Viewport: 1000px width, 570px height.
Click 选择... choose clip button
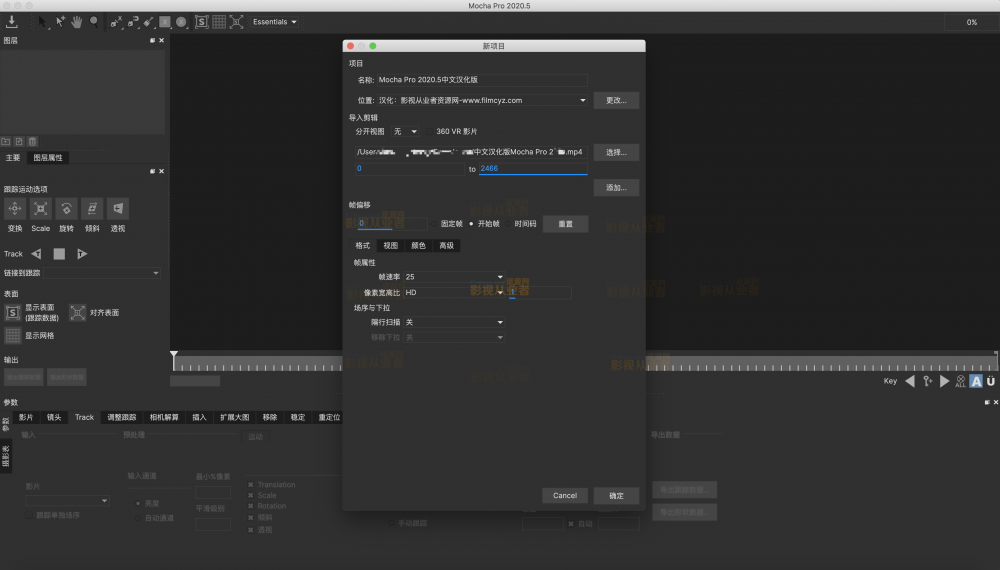[x=616, y=152]
